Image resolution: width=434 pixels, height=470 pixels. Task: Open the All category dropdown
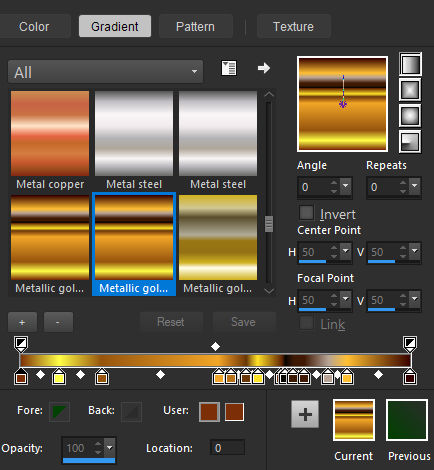[105, 72]
